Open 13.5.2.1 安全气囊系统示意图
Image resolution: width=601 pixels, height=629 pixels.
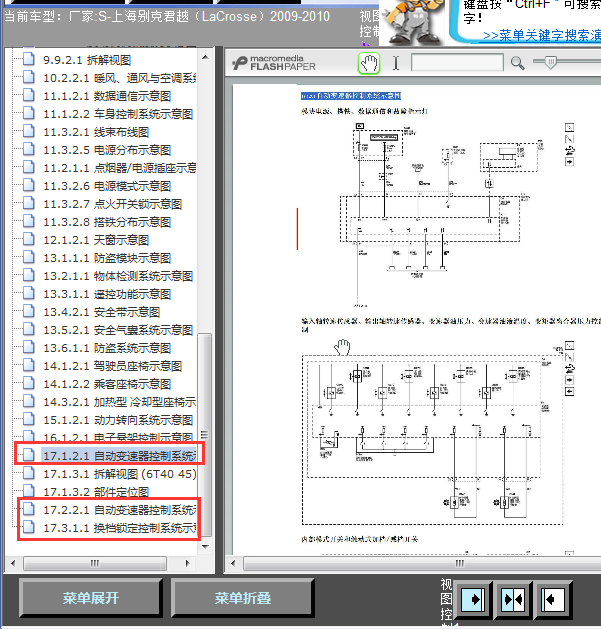coord(118,330)
